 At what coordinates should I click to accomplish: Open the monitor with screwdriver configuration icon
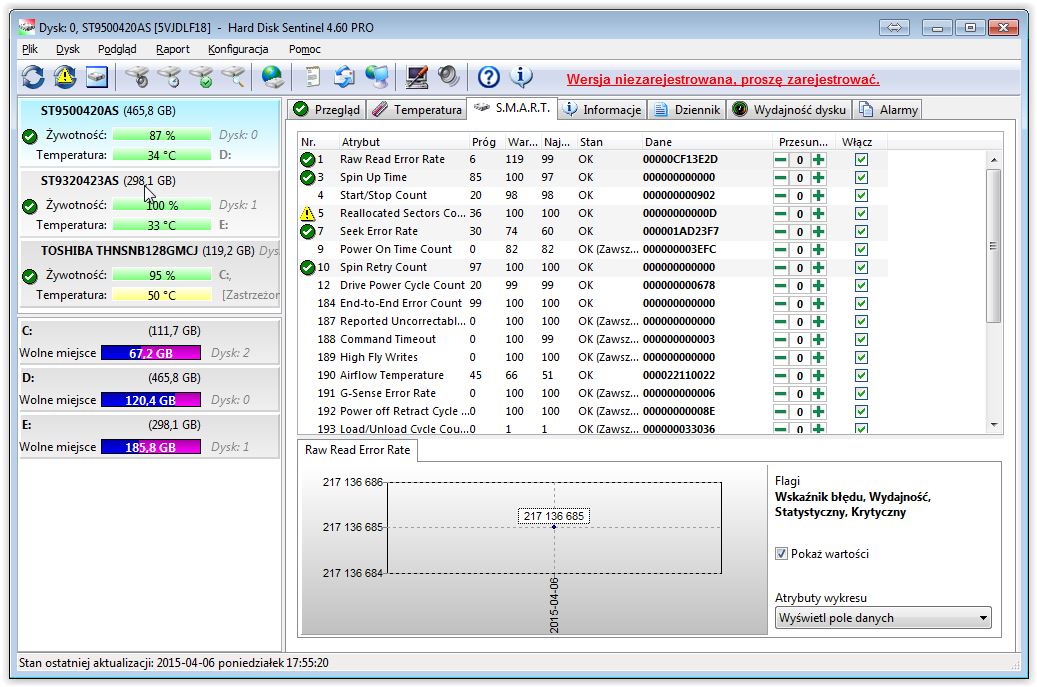coord(417,77)
